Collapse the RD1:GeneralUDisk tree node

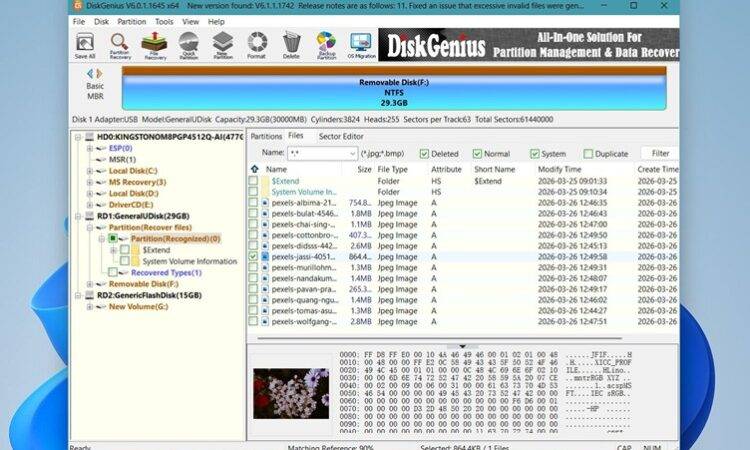click(78, 216)
